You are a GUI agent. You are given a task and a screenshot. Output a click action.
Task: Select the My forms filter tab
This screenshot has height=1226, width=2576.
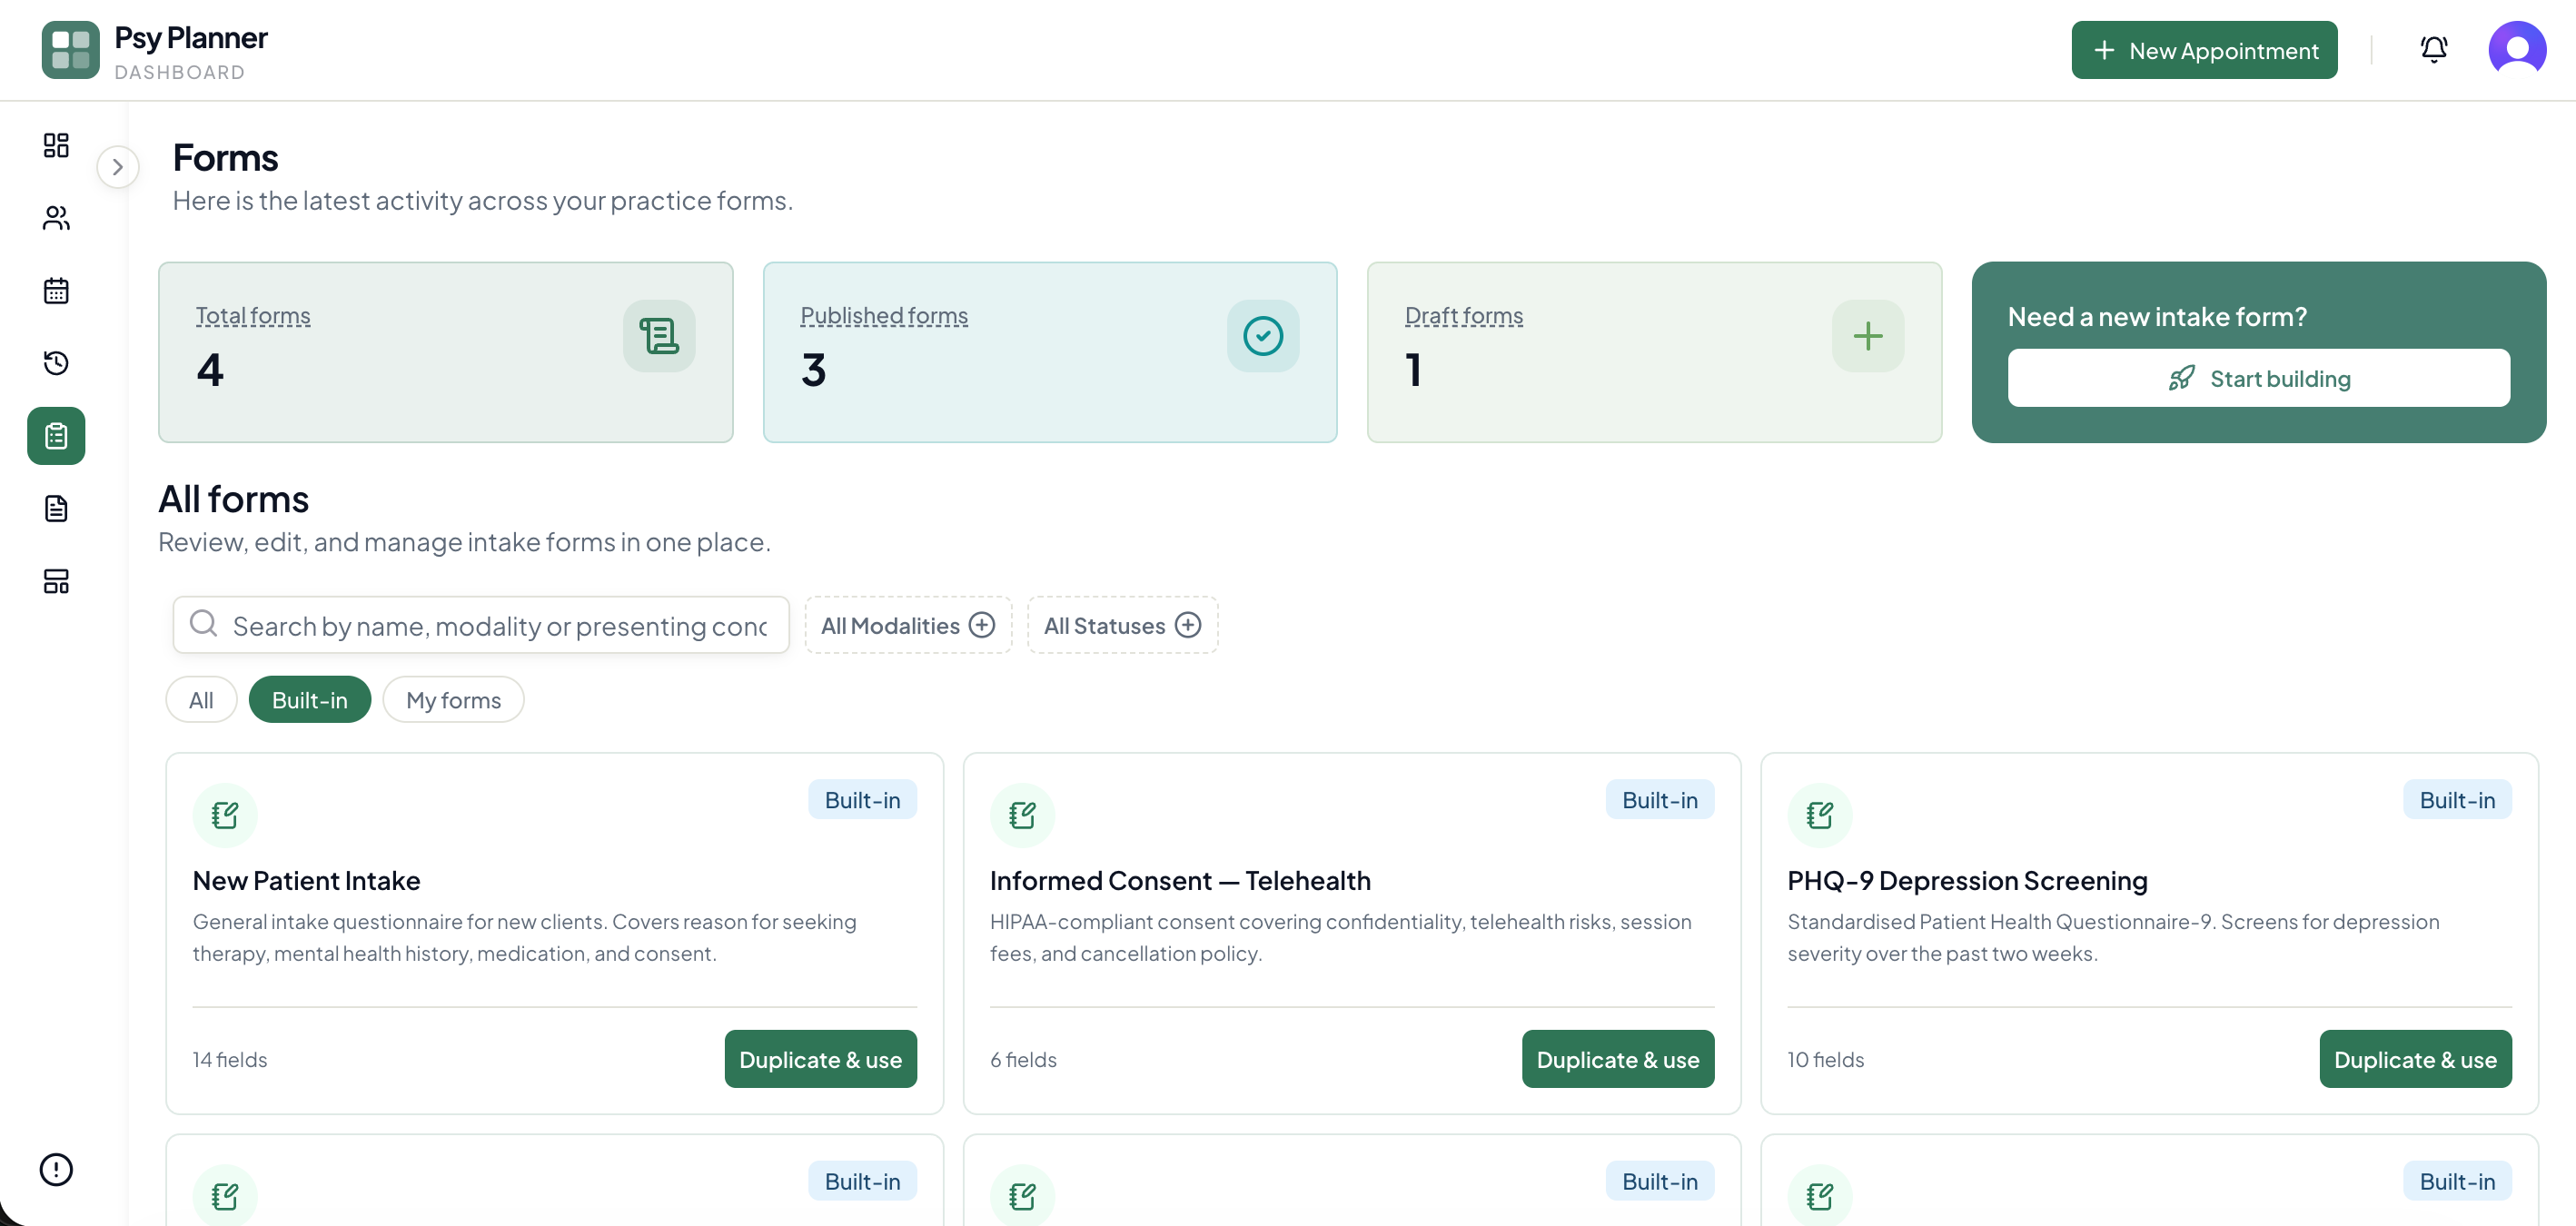point(453,699)
